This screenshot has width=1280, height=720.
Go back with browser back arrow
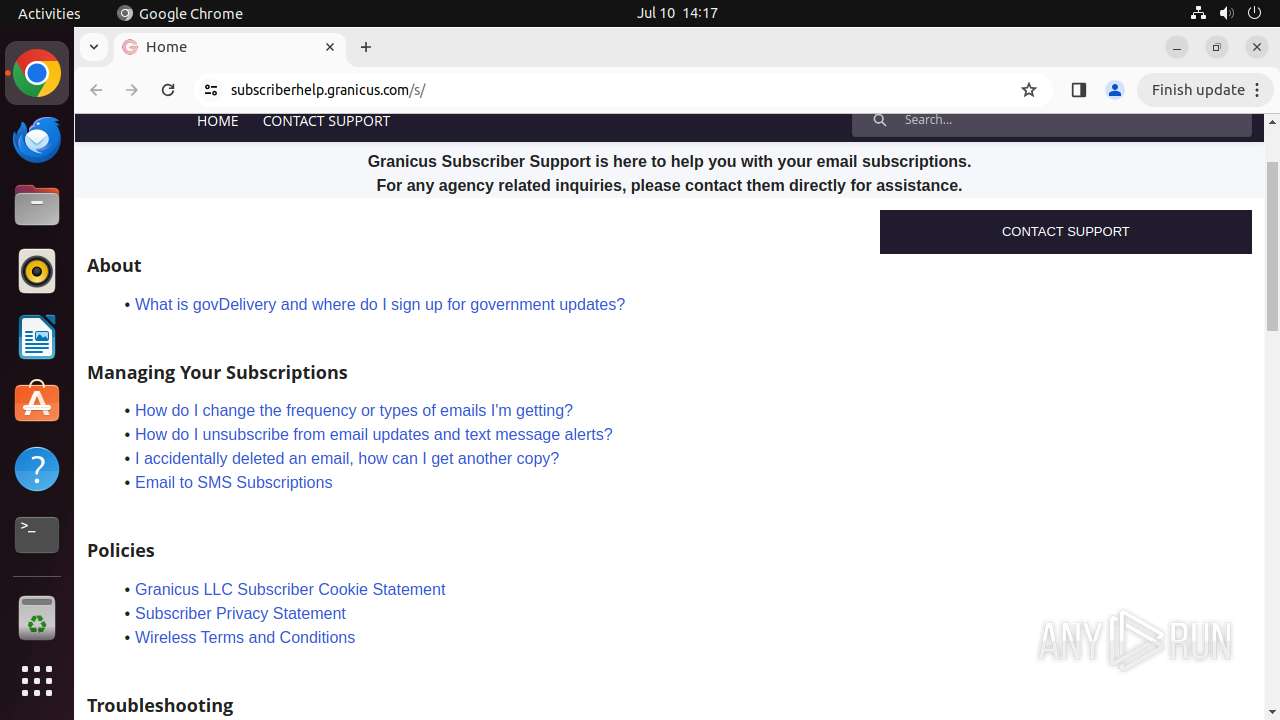[x=96, y=90]
